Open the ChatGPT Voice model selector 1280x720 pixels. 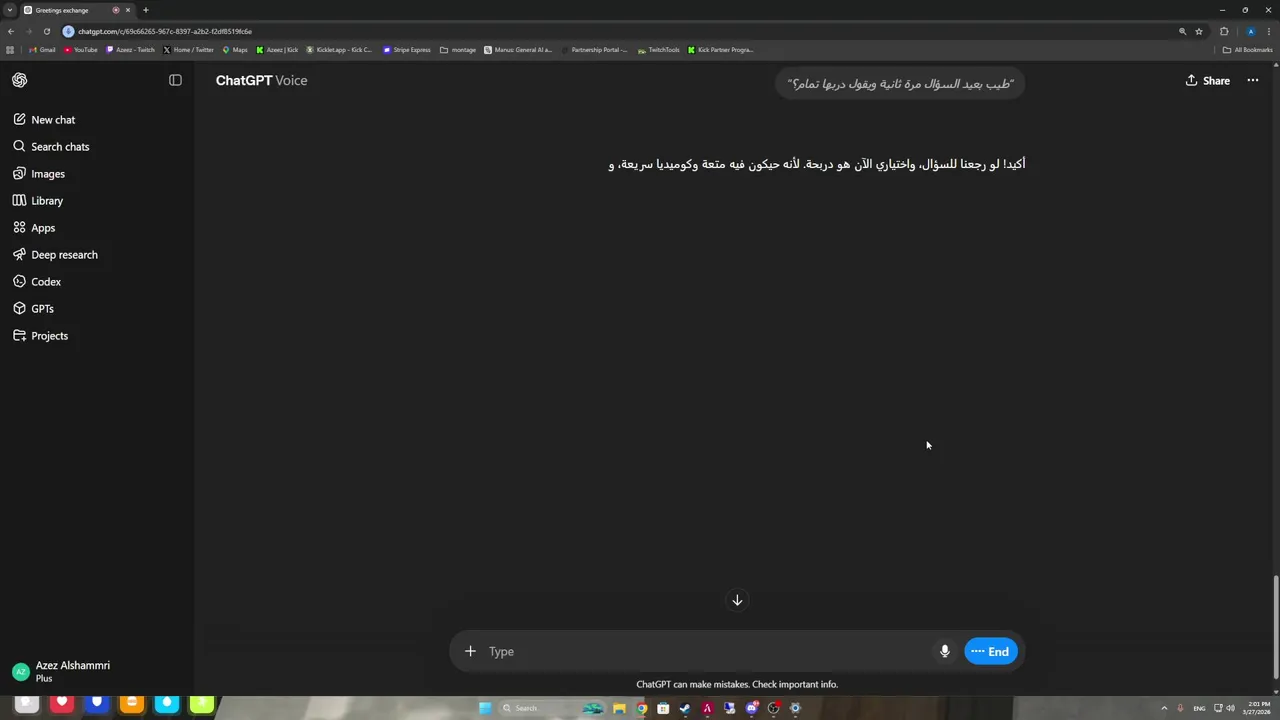[x=261, y=80]
